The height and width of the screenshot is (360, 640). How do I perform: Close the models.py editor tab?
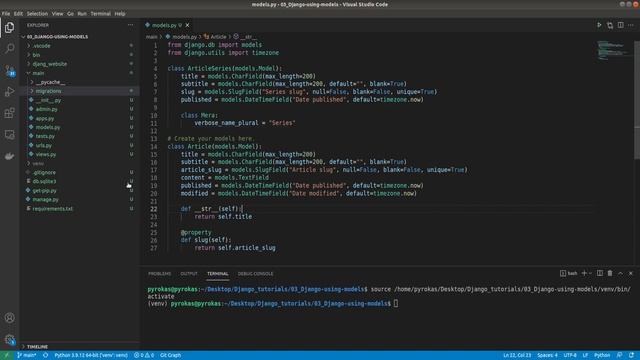(187, 25)
